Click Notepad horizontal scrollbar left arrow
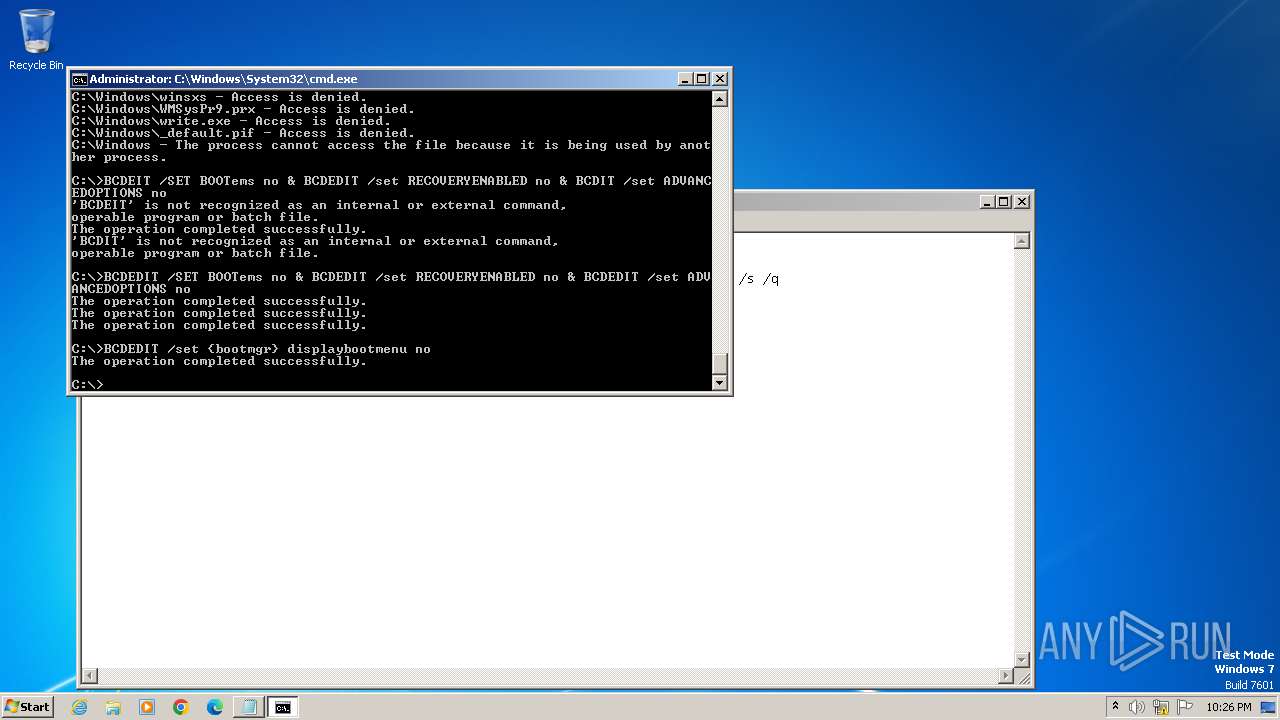This screenshot has width=1280, height=720. (89, 676)
